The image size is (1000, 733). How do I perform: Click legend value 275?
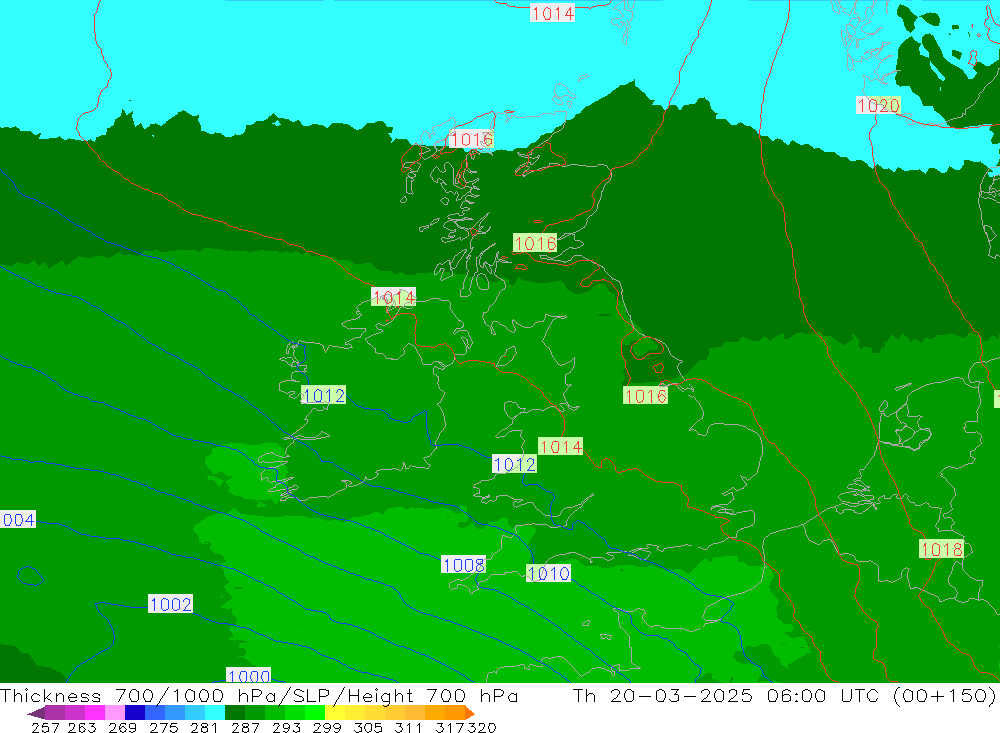point(163,727)
